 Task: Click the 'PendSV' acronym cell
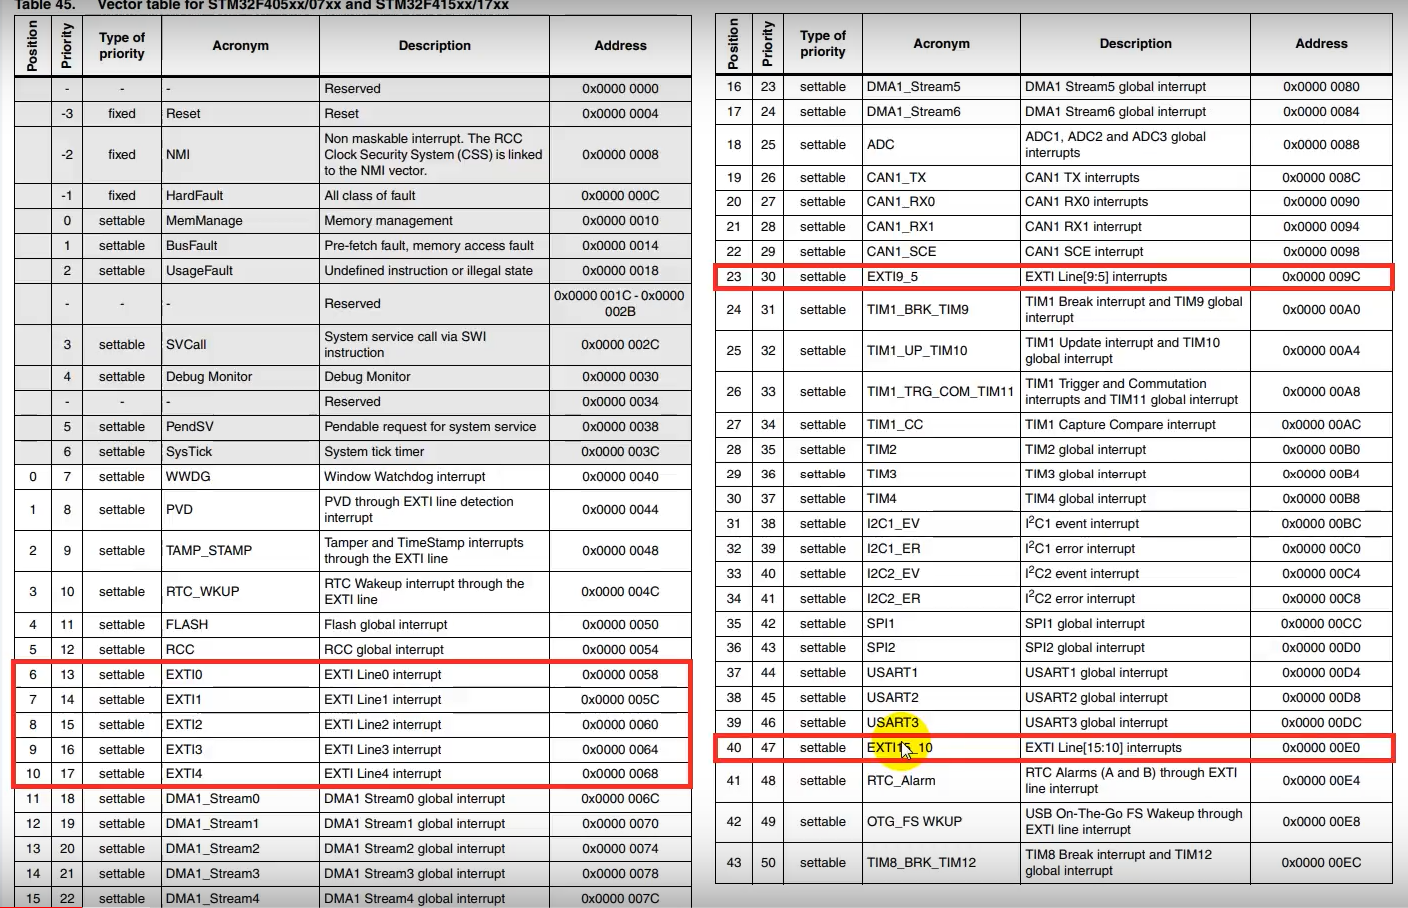click(240, 426)
